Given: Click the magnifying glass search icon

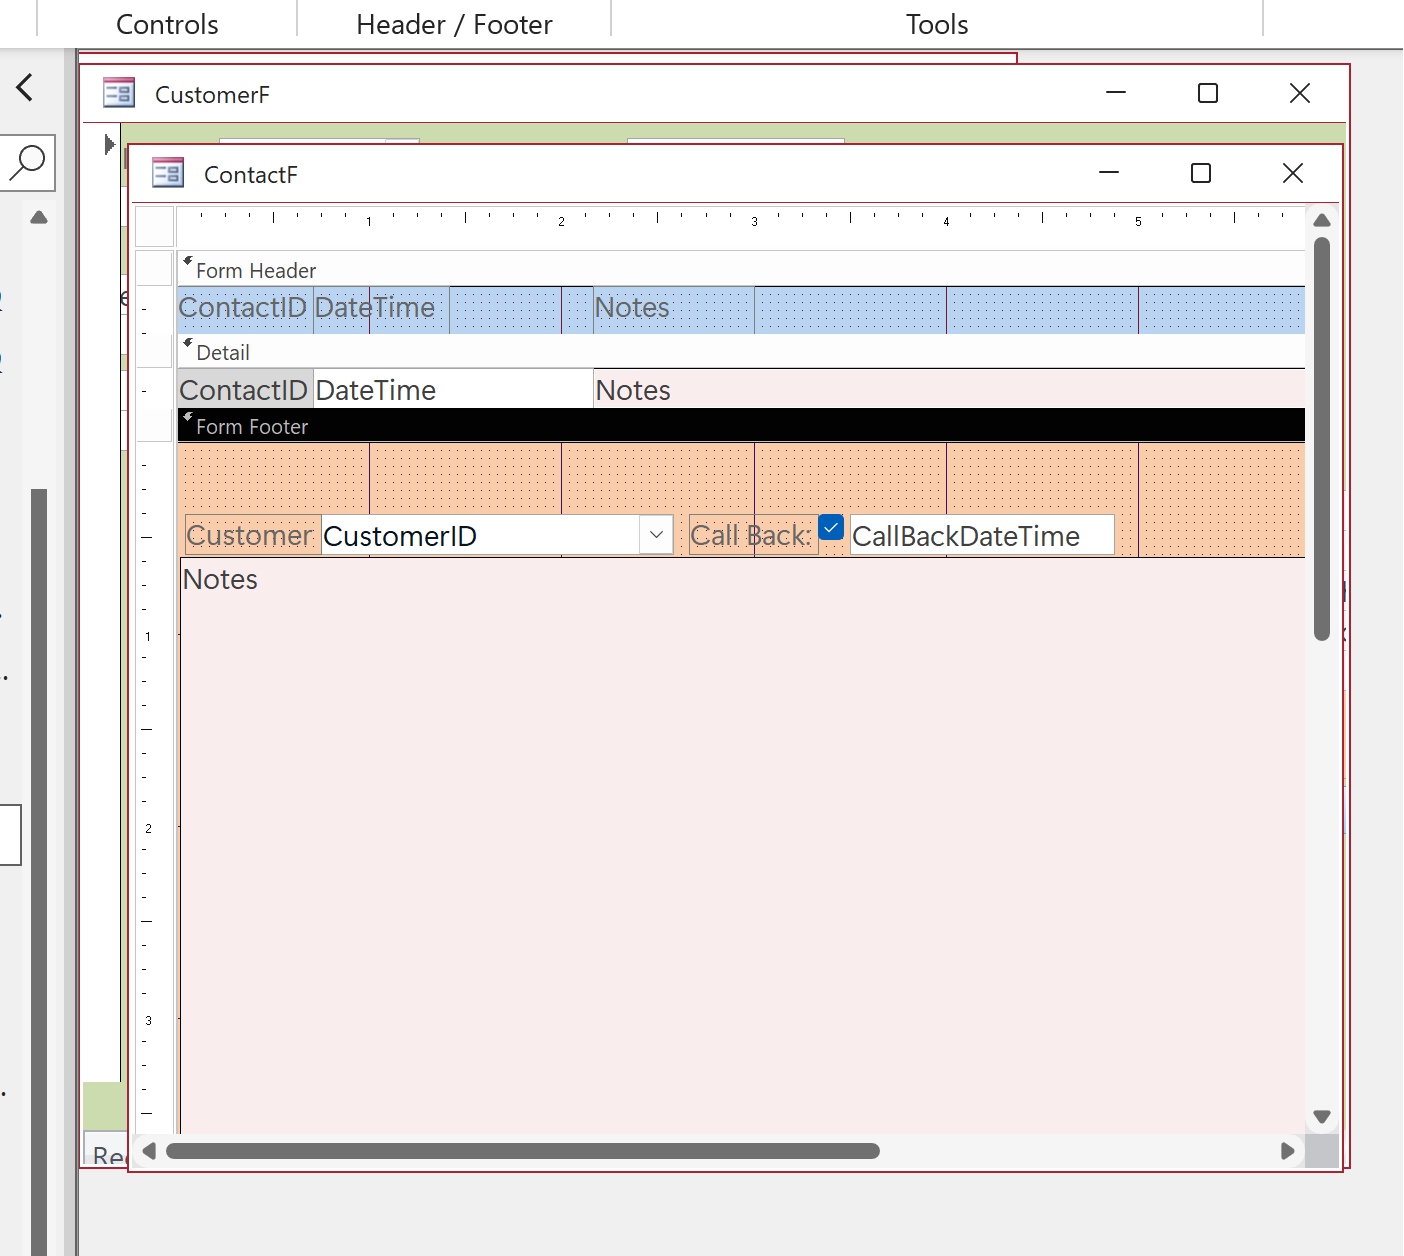Looking at the screenshot, I should (x=27, y=162).
